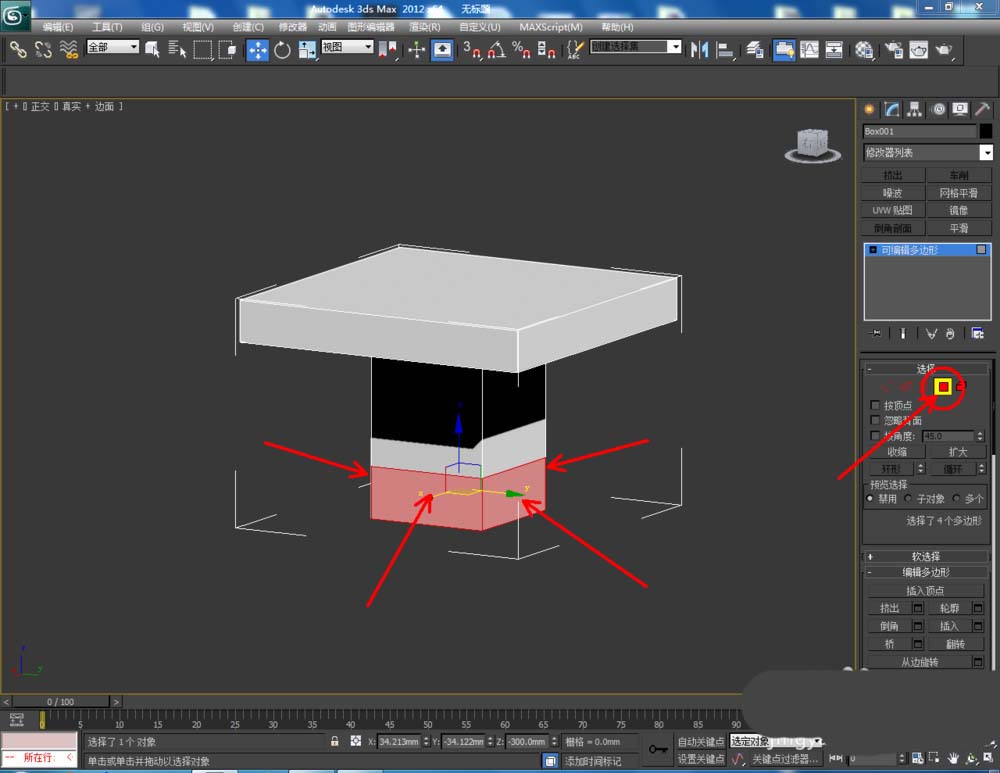Screen dimensions: 1000x773
Task: Enable the 忽略背面 checkbox
Action: pos(875,420)
